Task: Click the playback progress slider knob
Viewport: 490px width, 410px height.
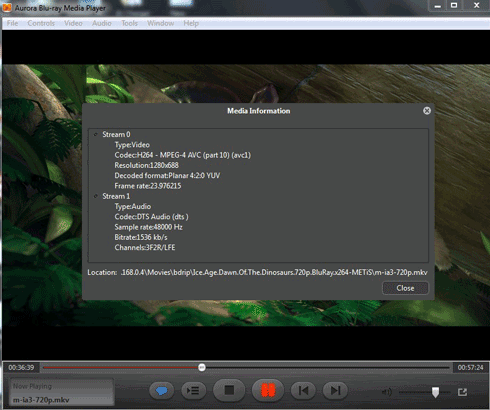Action: pos(202,367)
